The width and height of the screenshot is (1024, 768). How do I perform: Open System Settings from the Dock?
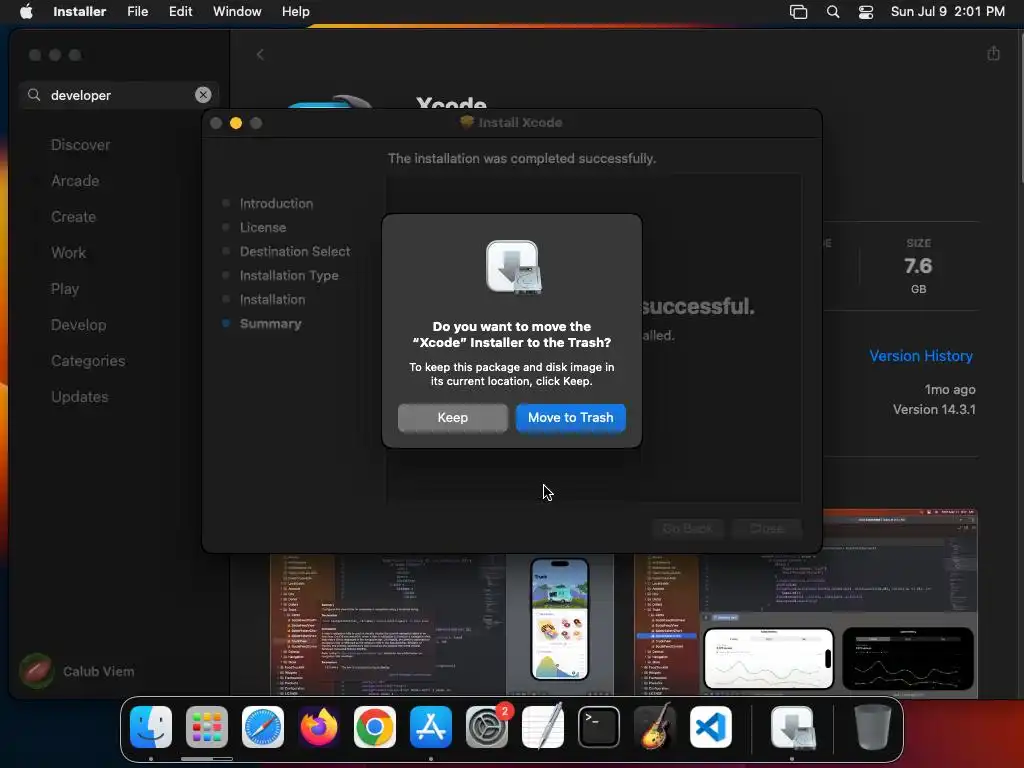[487, 726]
